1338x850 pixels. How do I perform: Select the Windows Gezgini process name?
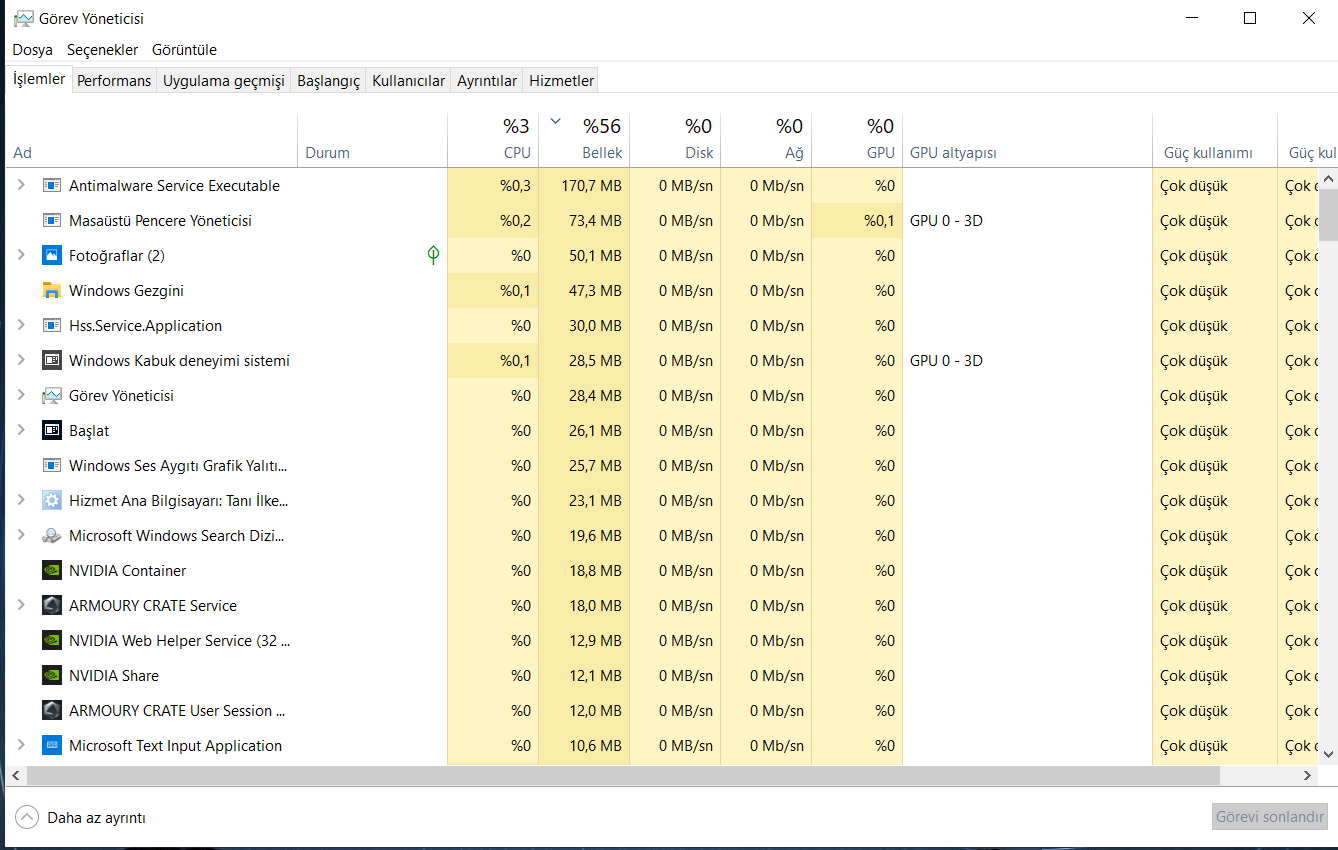pyautogui.click(x=126, y=291)
